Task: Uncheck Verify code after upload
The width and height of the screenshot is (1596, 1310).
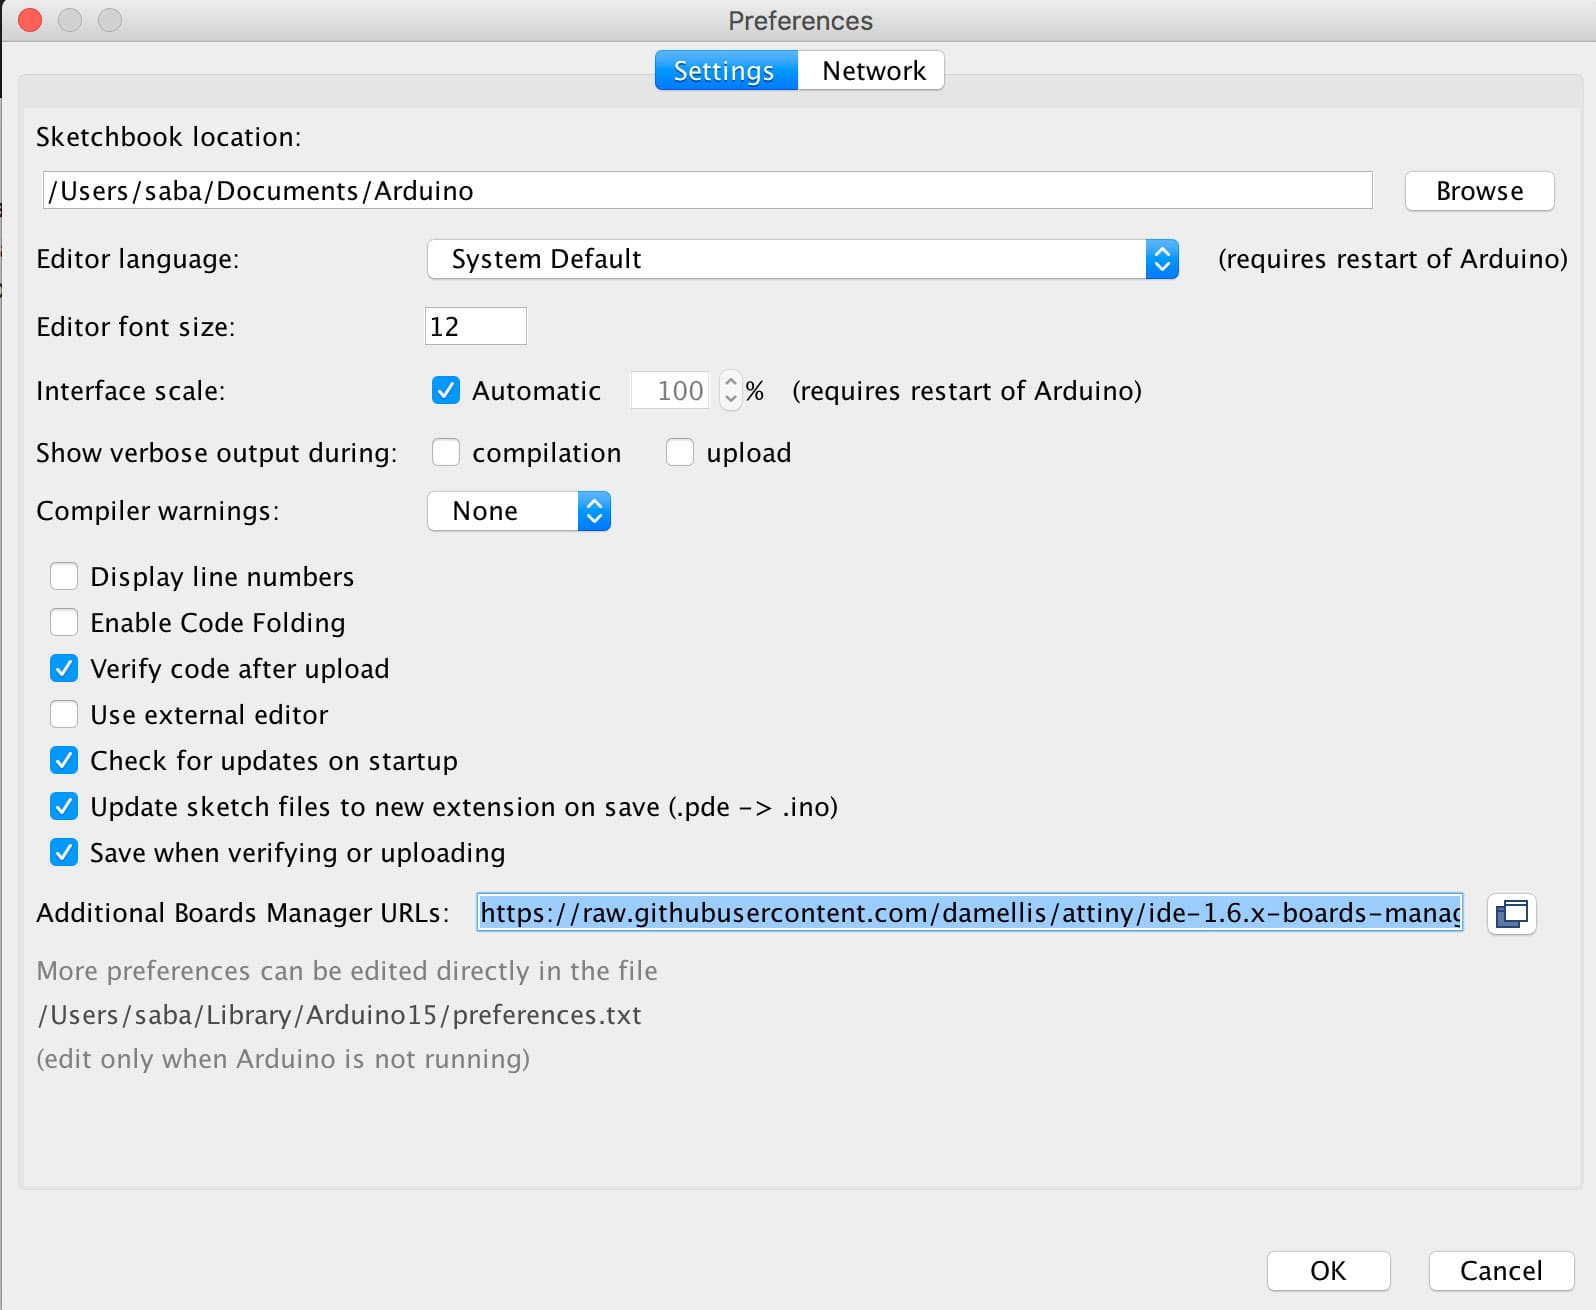Action: tap(64, 668)
